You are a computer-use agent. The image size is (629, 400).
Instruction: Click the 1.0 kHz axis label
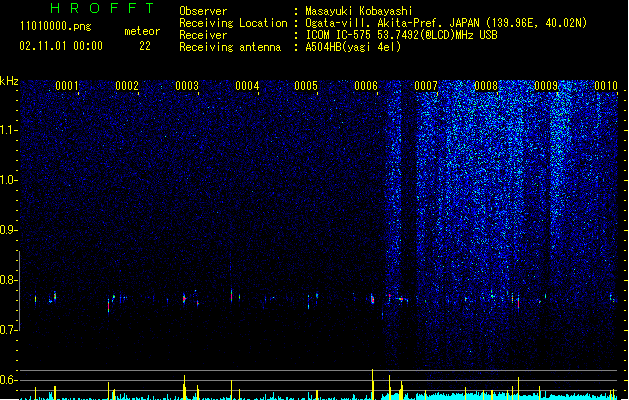(9, 180)
